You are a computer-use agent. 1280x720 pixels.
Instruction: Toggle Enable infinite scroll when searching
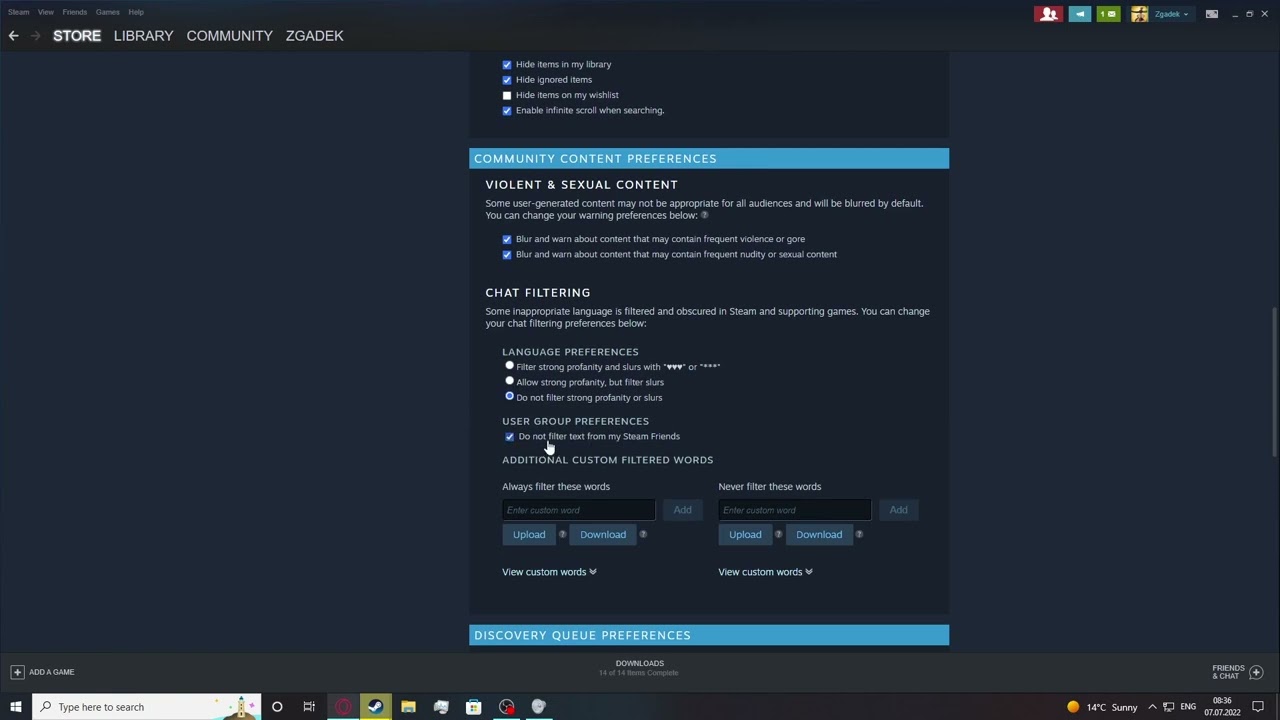tap(507, 111)
